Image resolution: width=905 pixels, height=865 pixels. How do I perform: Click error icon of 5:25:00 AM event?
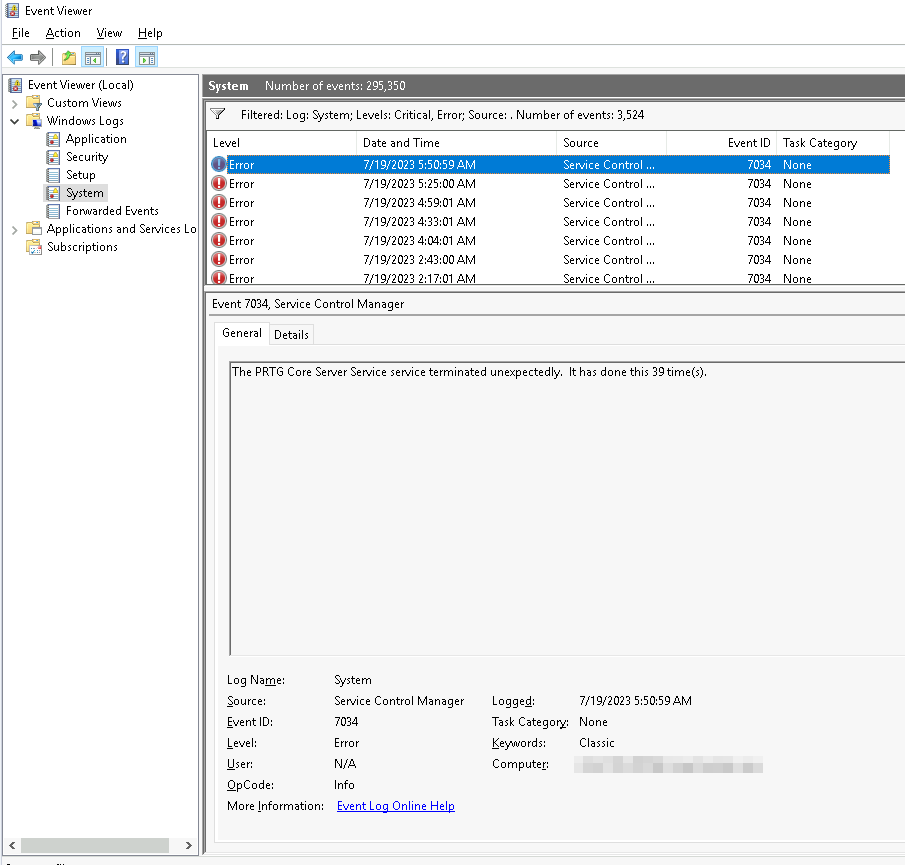point(219,184)
